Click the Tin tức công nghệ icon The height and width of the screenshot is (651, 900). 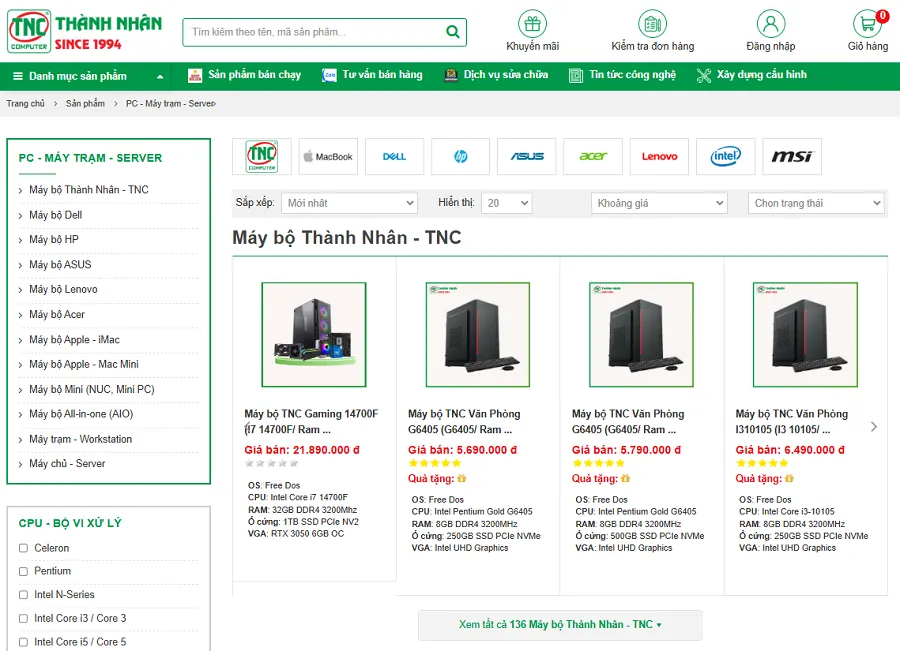click(x=576, y=75)
